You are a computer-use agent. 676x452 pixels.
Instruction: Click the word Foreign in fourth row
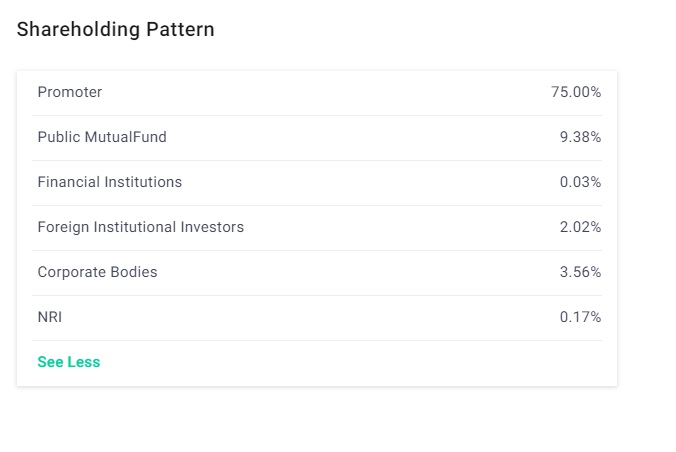tap(63, 227)
